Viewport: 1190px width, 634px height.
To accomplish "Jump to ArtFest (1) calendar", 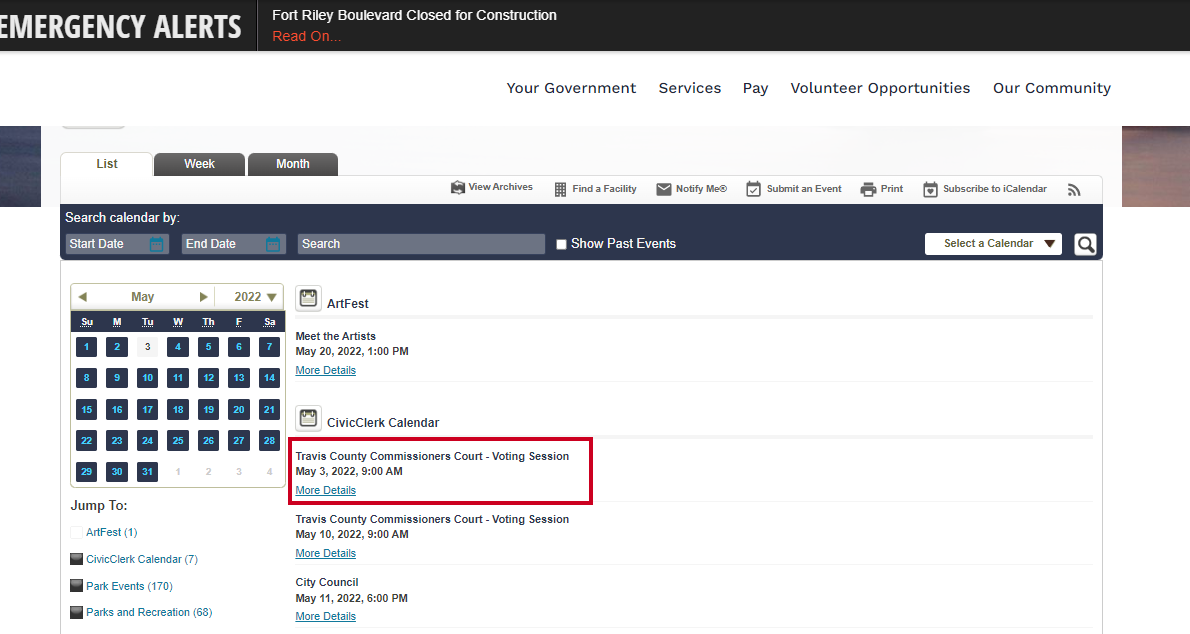I will click(x=112, y=533).
